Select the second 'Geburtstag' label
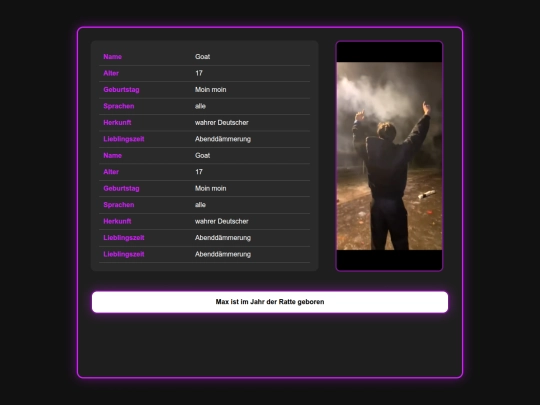Viewport: 540px width, 405px height. 121,188
